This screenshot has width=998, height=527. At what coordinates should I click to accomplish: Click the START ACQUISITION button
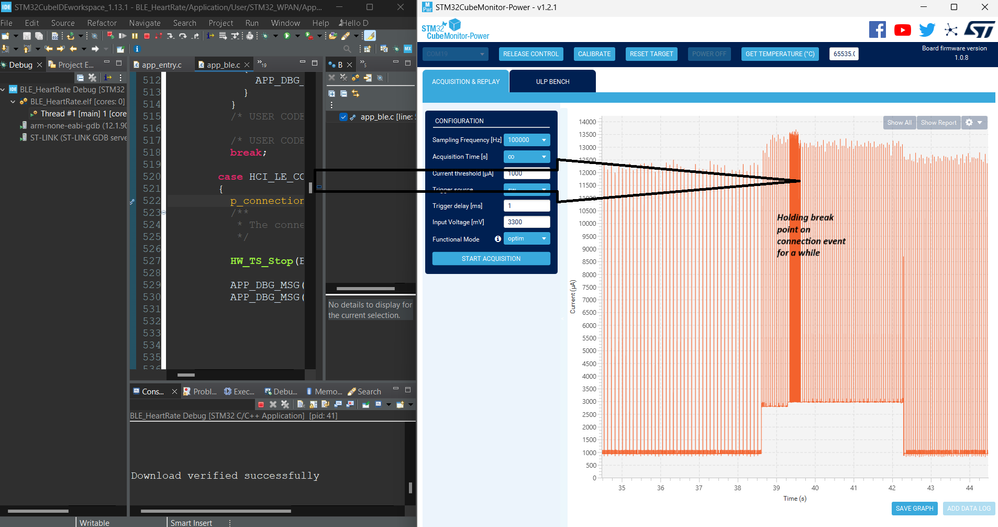[x=491, y=258]
